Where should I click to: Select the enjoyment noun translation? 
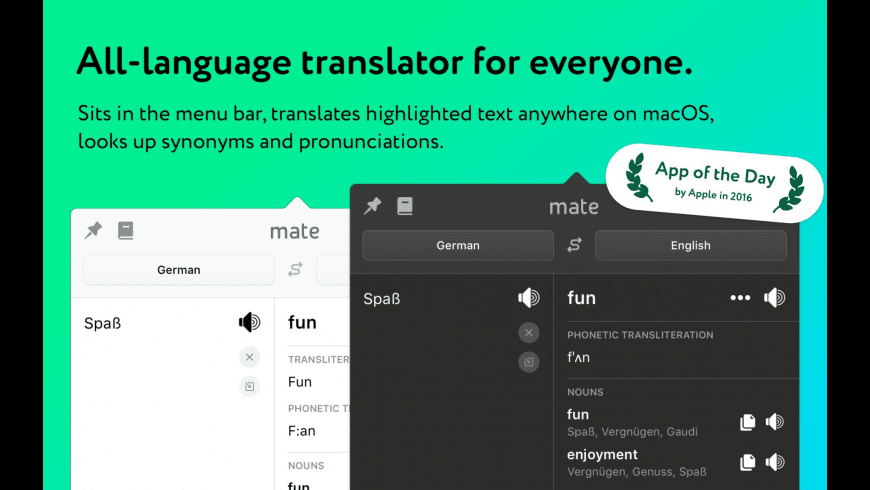click(x=602, y=454)
